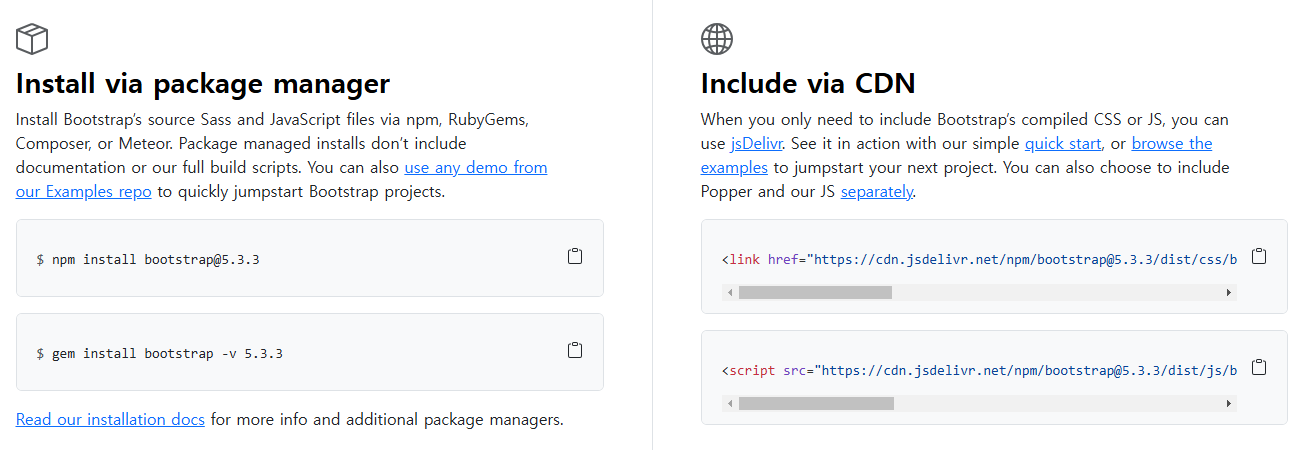The width and height of the screenshot is (1303, 450).
Task: Click the package box icon
Action: [x=32, y=39]
